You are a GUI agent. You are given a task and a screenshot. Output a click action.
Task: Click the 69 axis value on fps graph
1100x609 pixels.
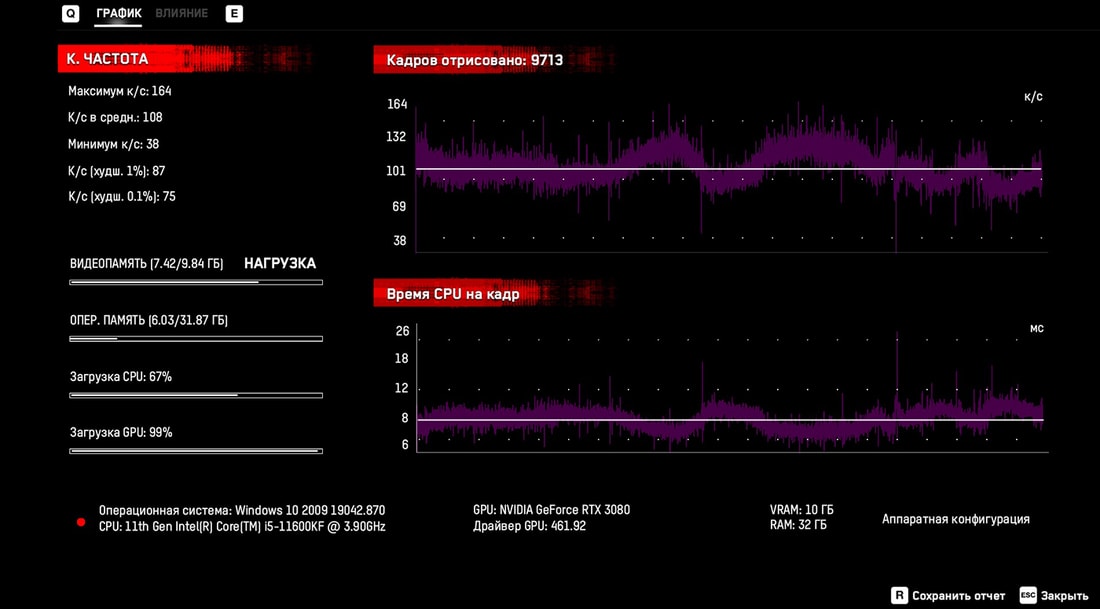pyautogui.click(x=399, y=206)
